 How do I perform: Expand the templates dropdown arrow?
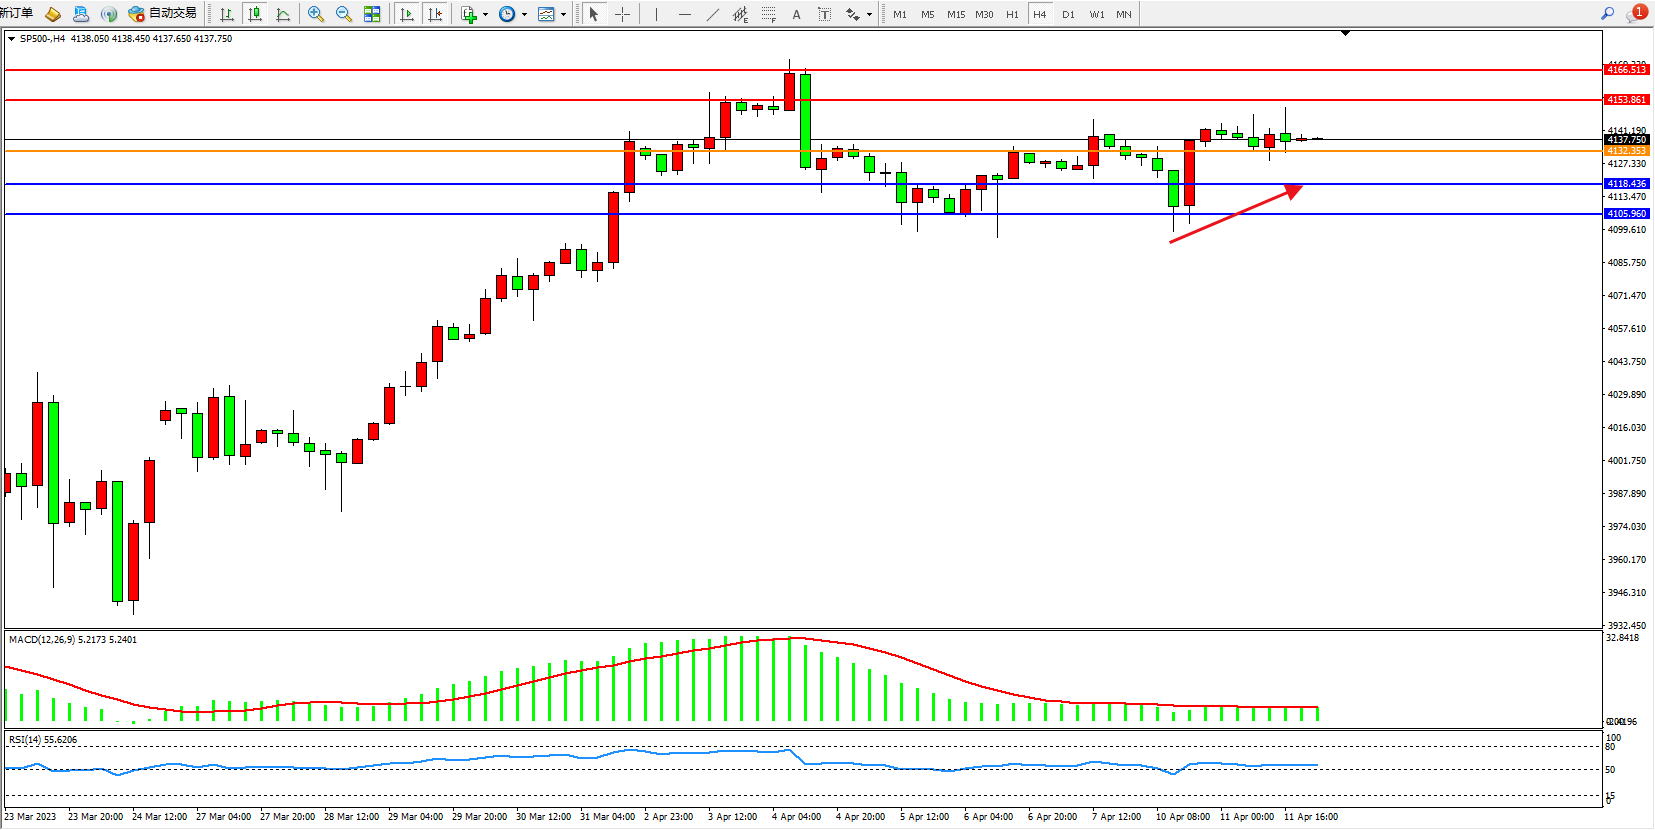coord(563,15)
